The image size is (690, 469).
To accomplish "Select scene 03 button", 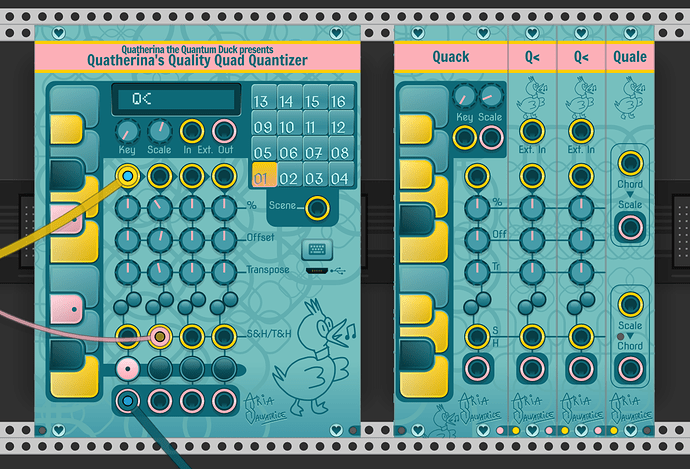I will [315, 175].
